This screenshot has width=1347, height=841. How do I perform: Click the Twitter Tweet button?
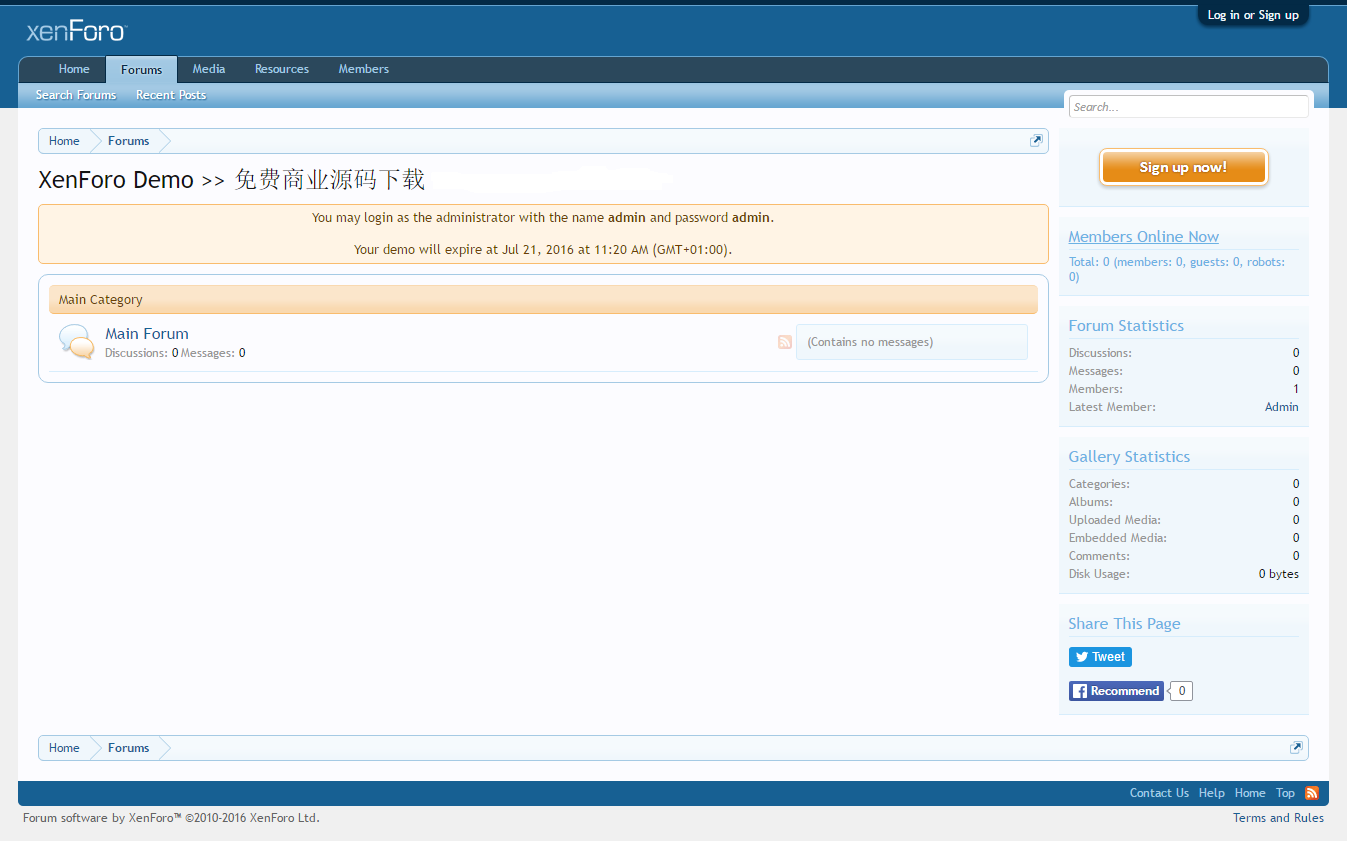click(x=1100, y=657)
